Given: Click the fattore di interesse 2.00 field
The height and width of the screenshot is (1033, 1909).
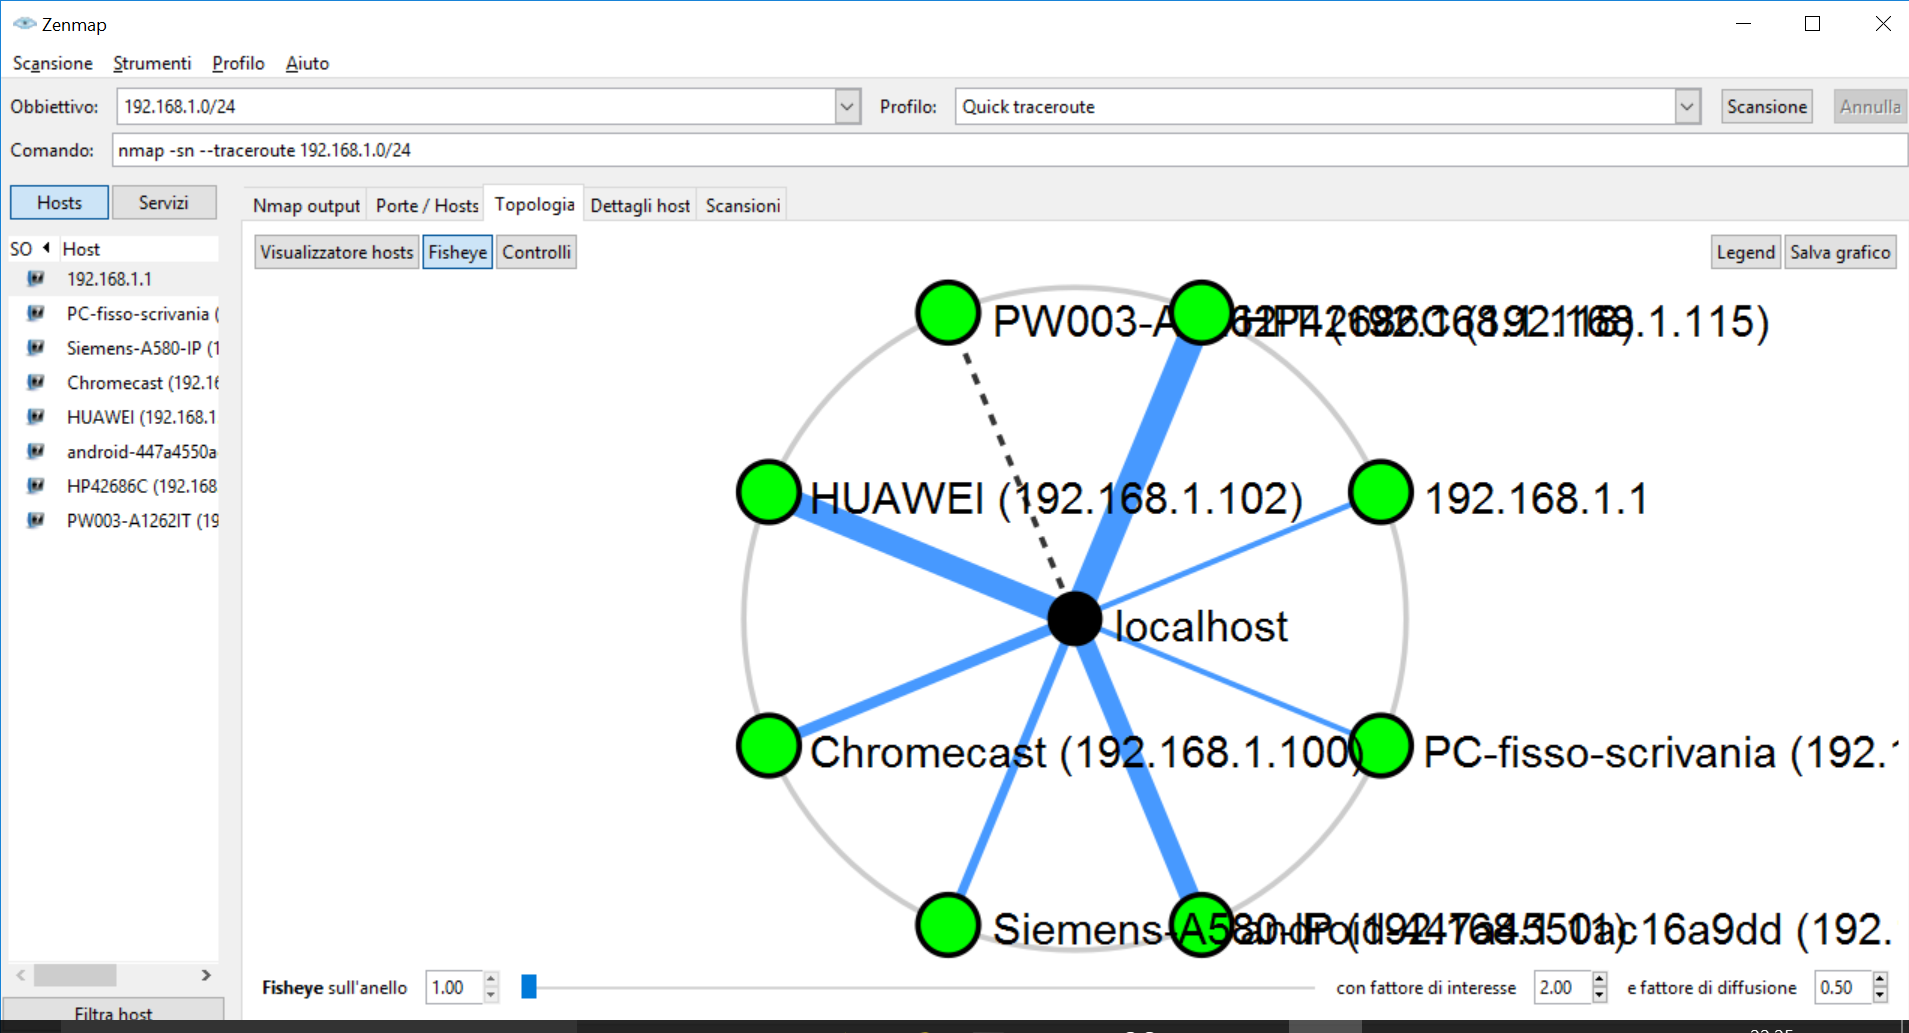Looking at the screenshot, I should 1564,987.
